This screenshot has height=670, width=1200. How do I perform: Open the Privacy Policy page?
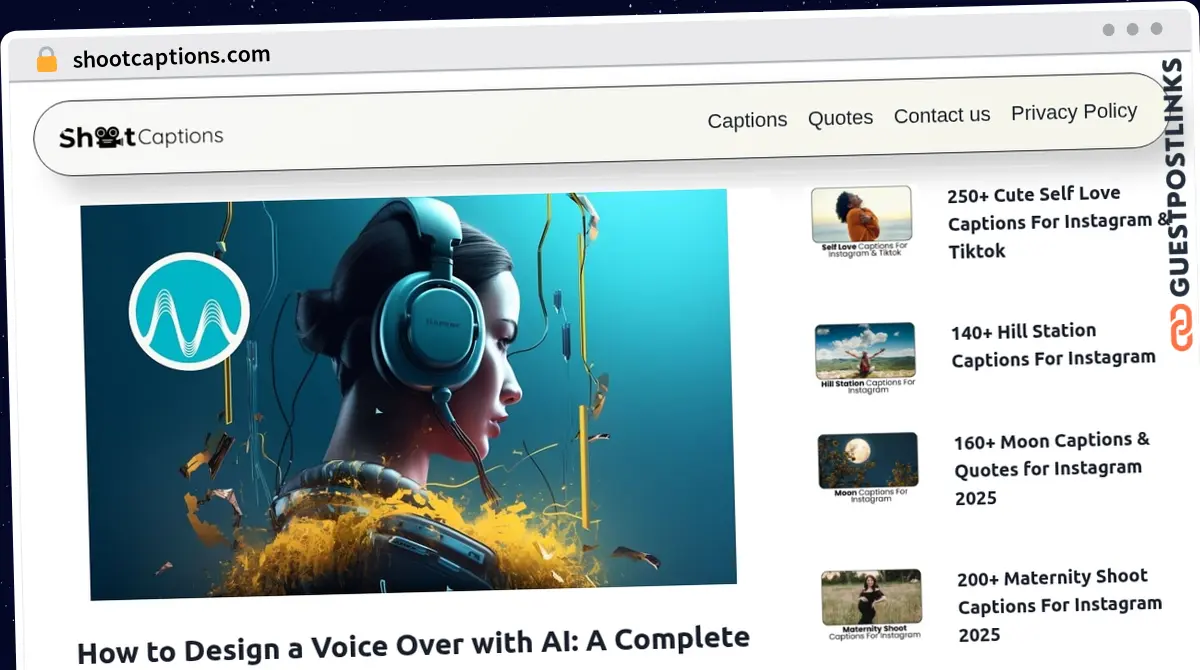pos(1074,111)
